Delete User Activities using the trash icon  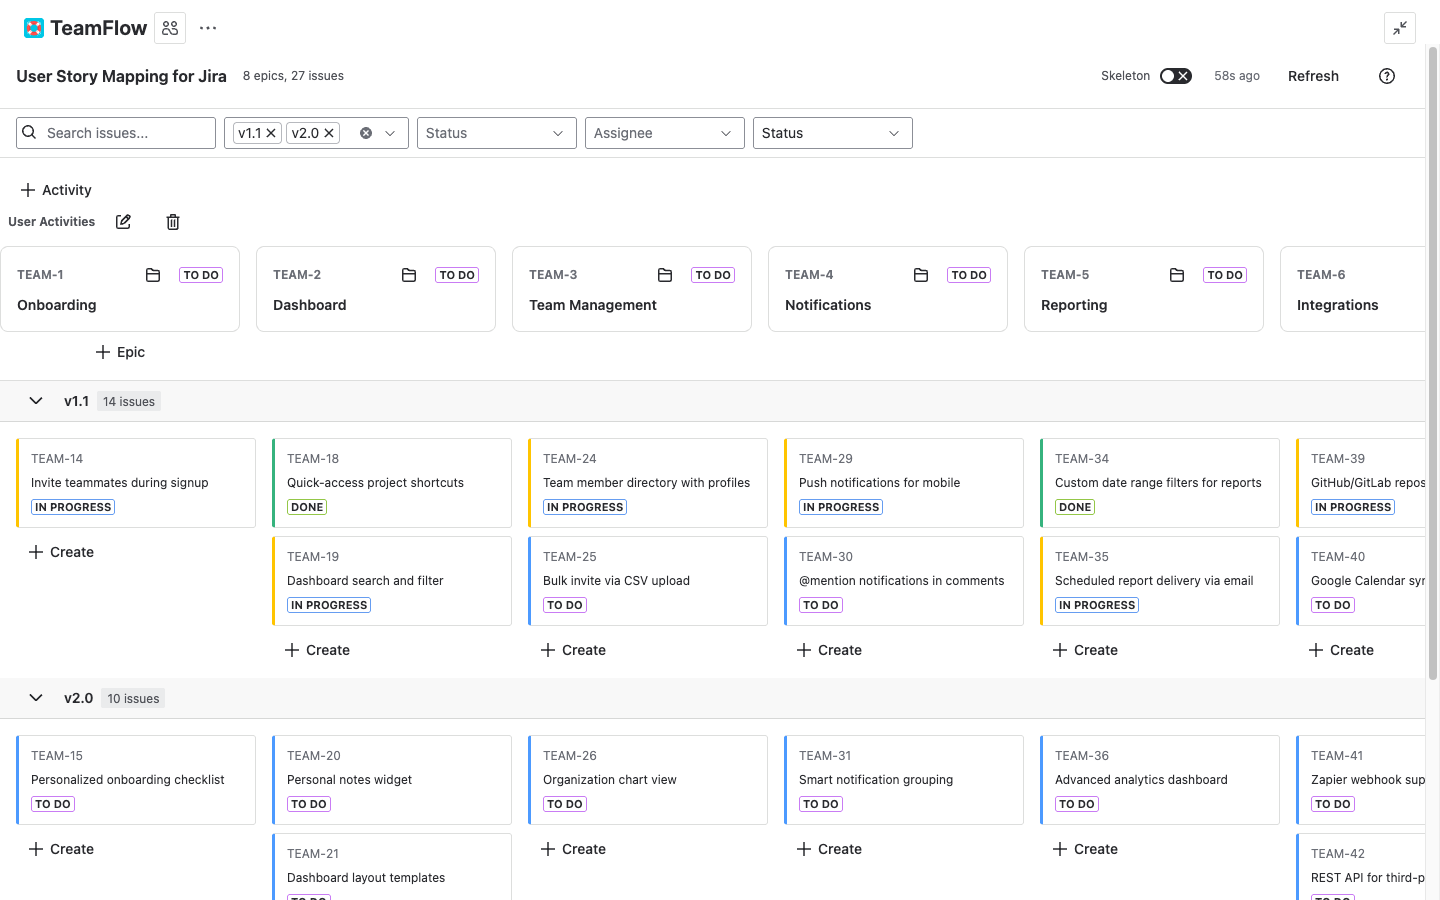click(172, 221)
